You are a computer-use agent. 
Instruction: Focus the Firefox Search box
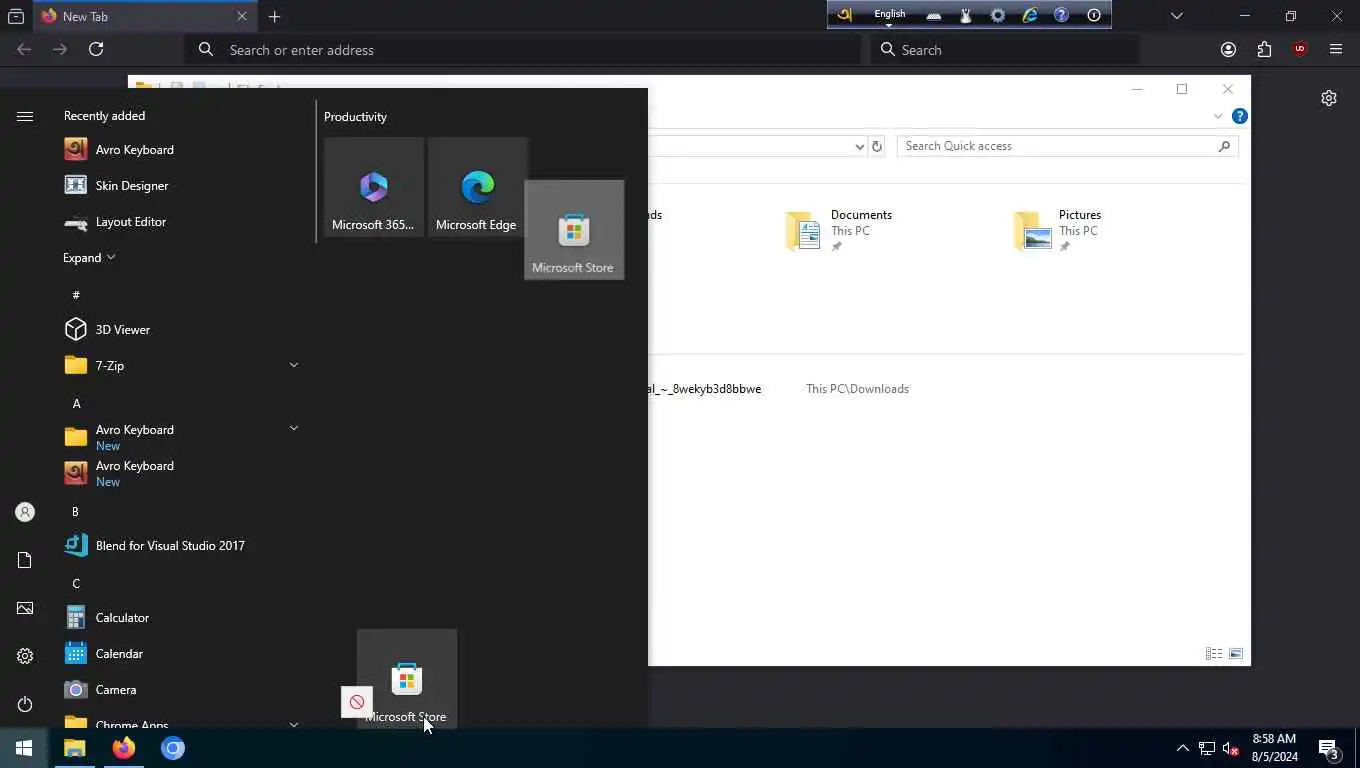click(1005, 50)
